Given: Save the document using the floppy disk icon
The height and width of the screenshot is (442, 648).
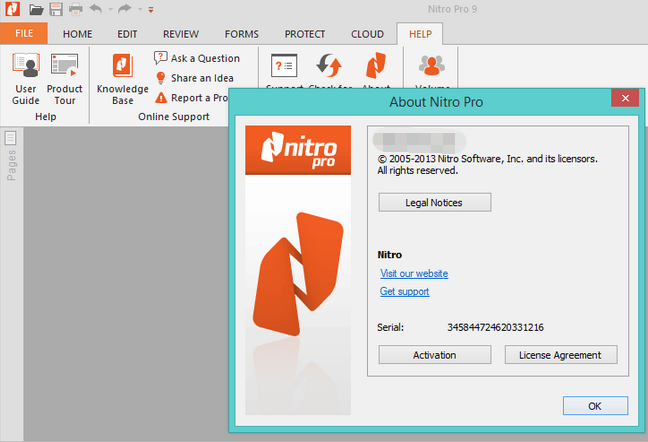Looking at the screenshot, I should 56,9.
